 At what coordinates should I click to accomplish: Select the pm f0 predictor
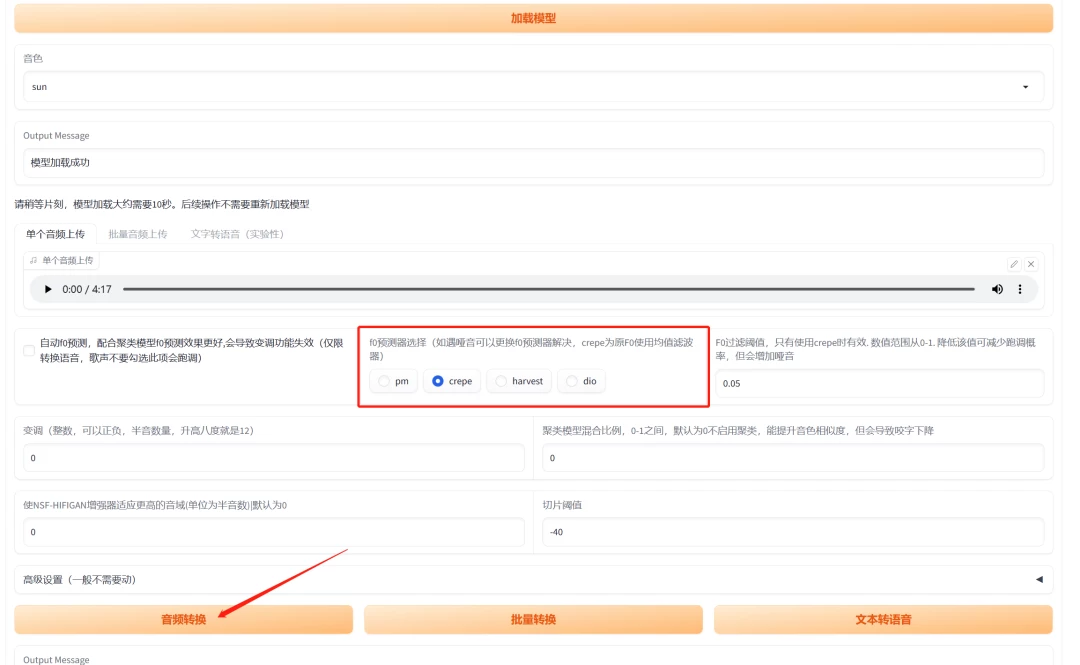tap(393, 381)
